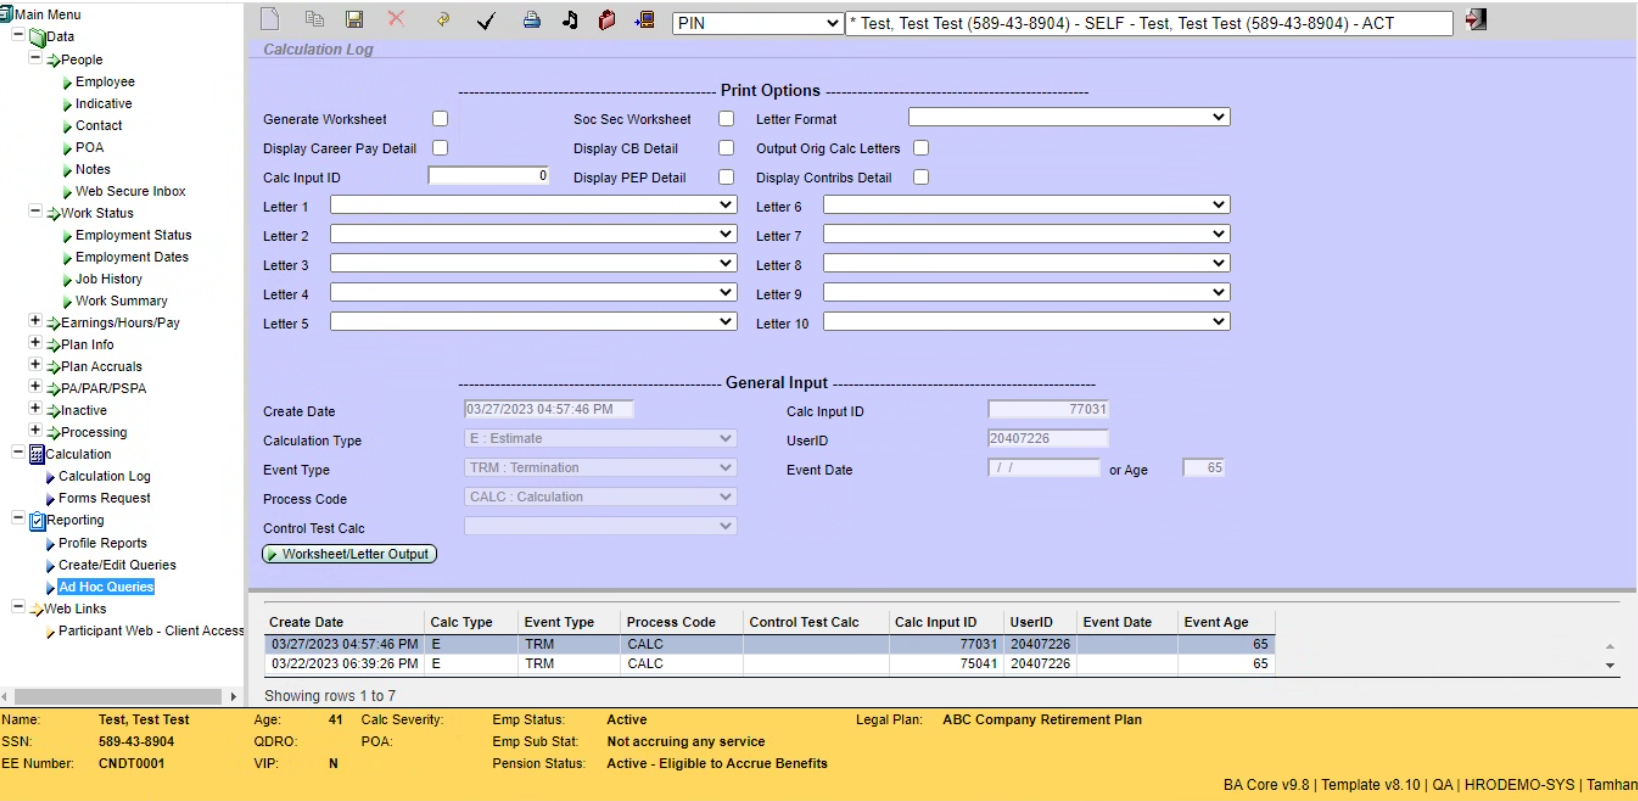Click the red X delete icon
The height and width of the screenshot is (801, 1638).
click(396, 19)
